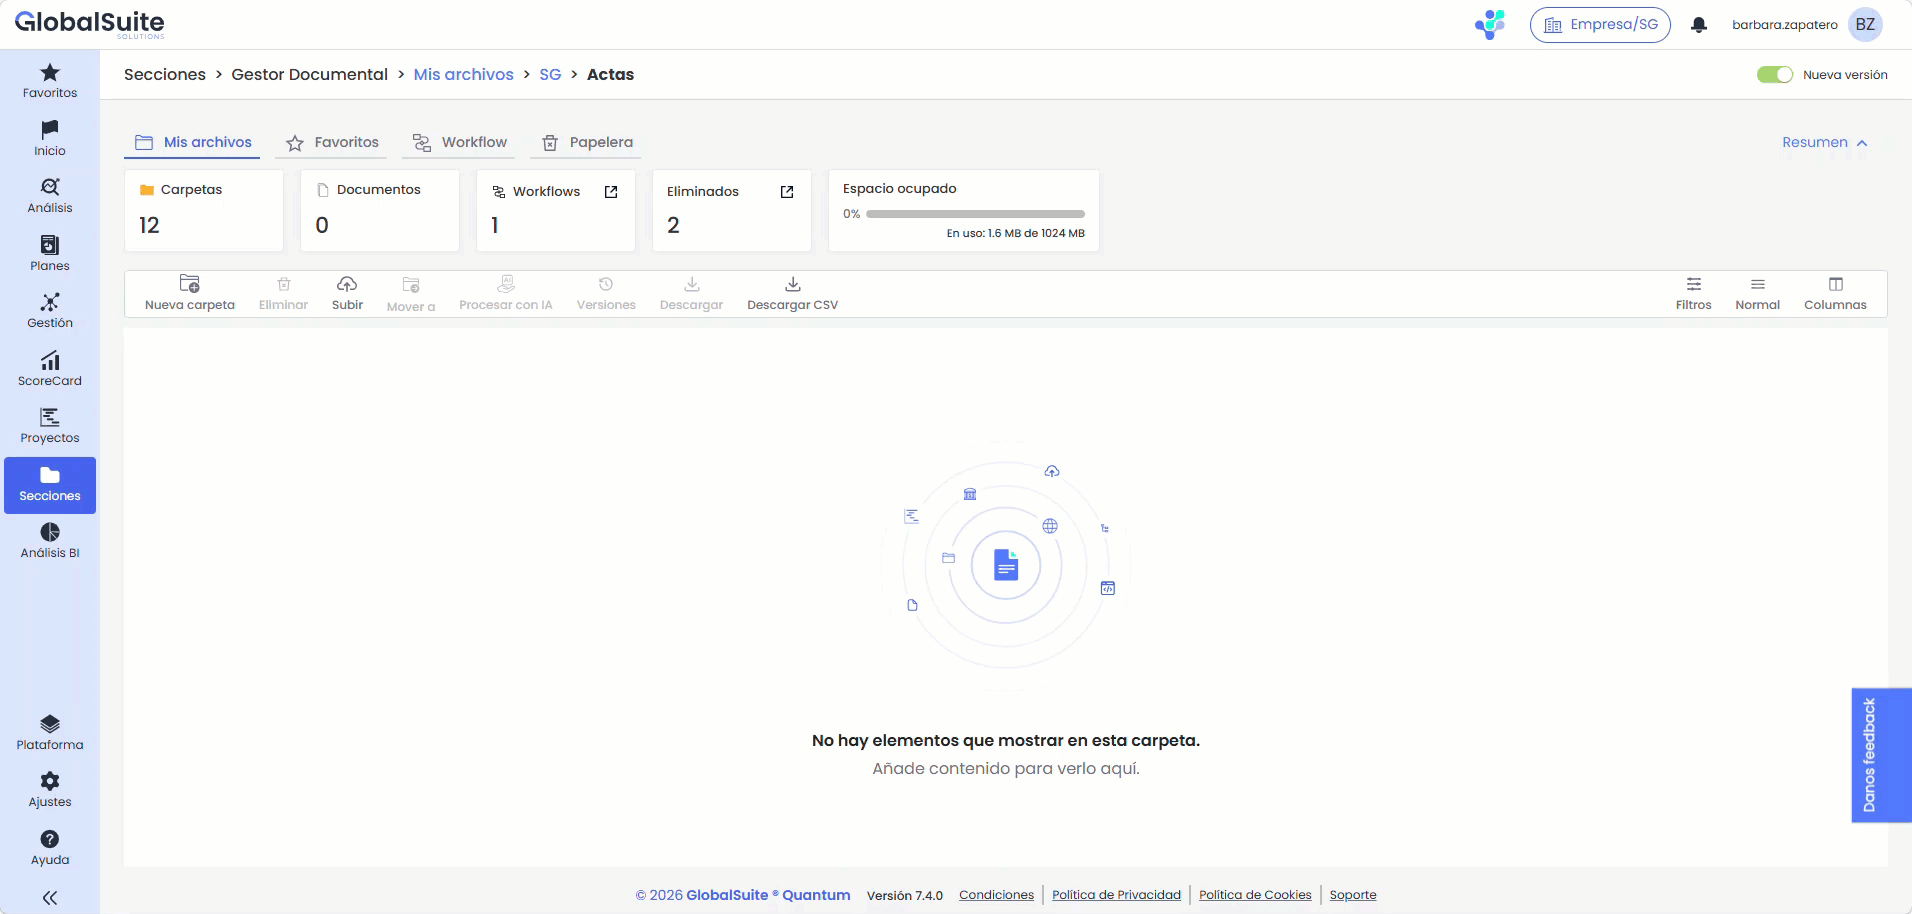The image size is (1912, 914).
Task: Open Workflows in a new window
Action: (610, 192)
